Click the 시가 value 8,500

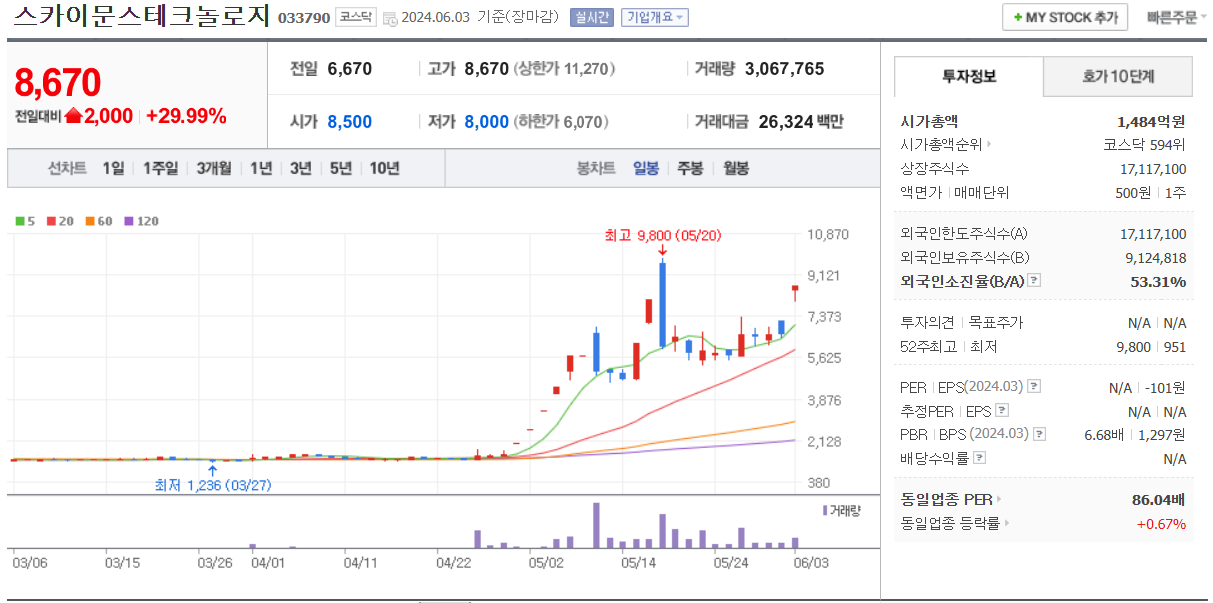349,122
